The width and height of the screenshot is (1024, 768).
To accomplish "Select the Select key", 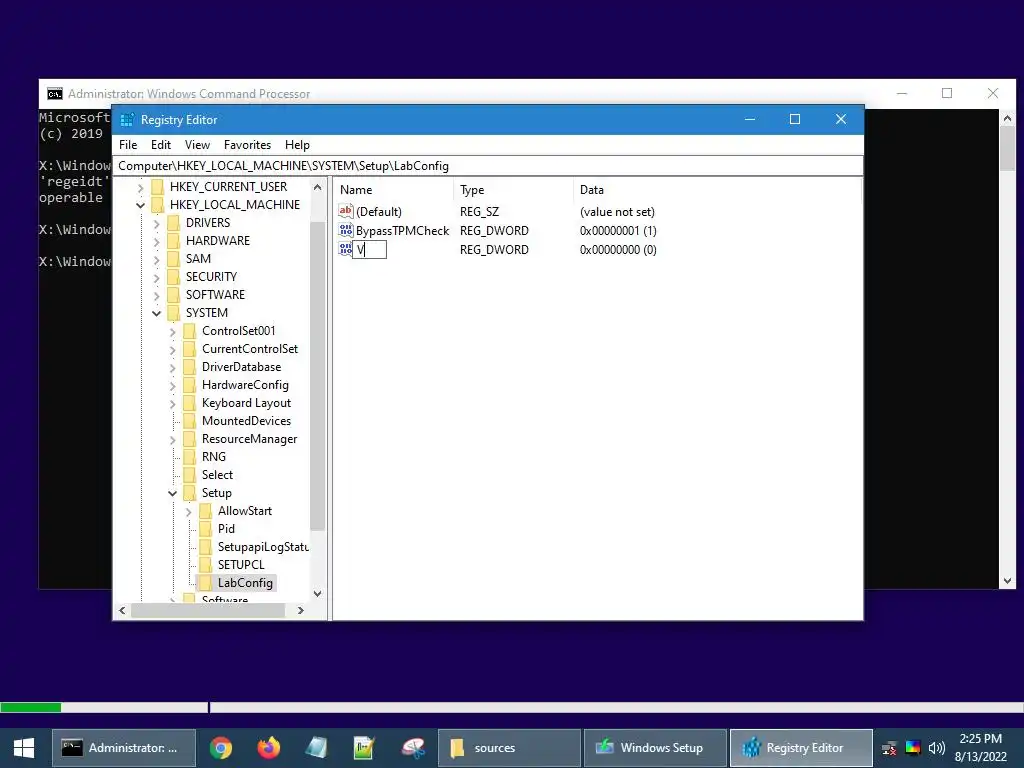I will pos(217,475).
